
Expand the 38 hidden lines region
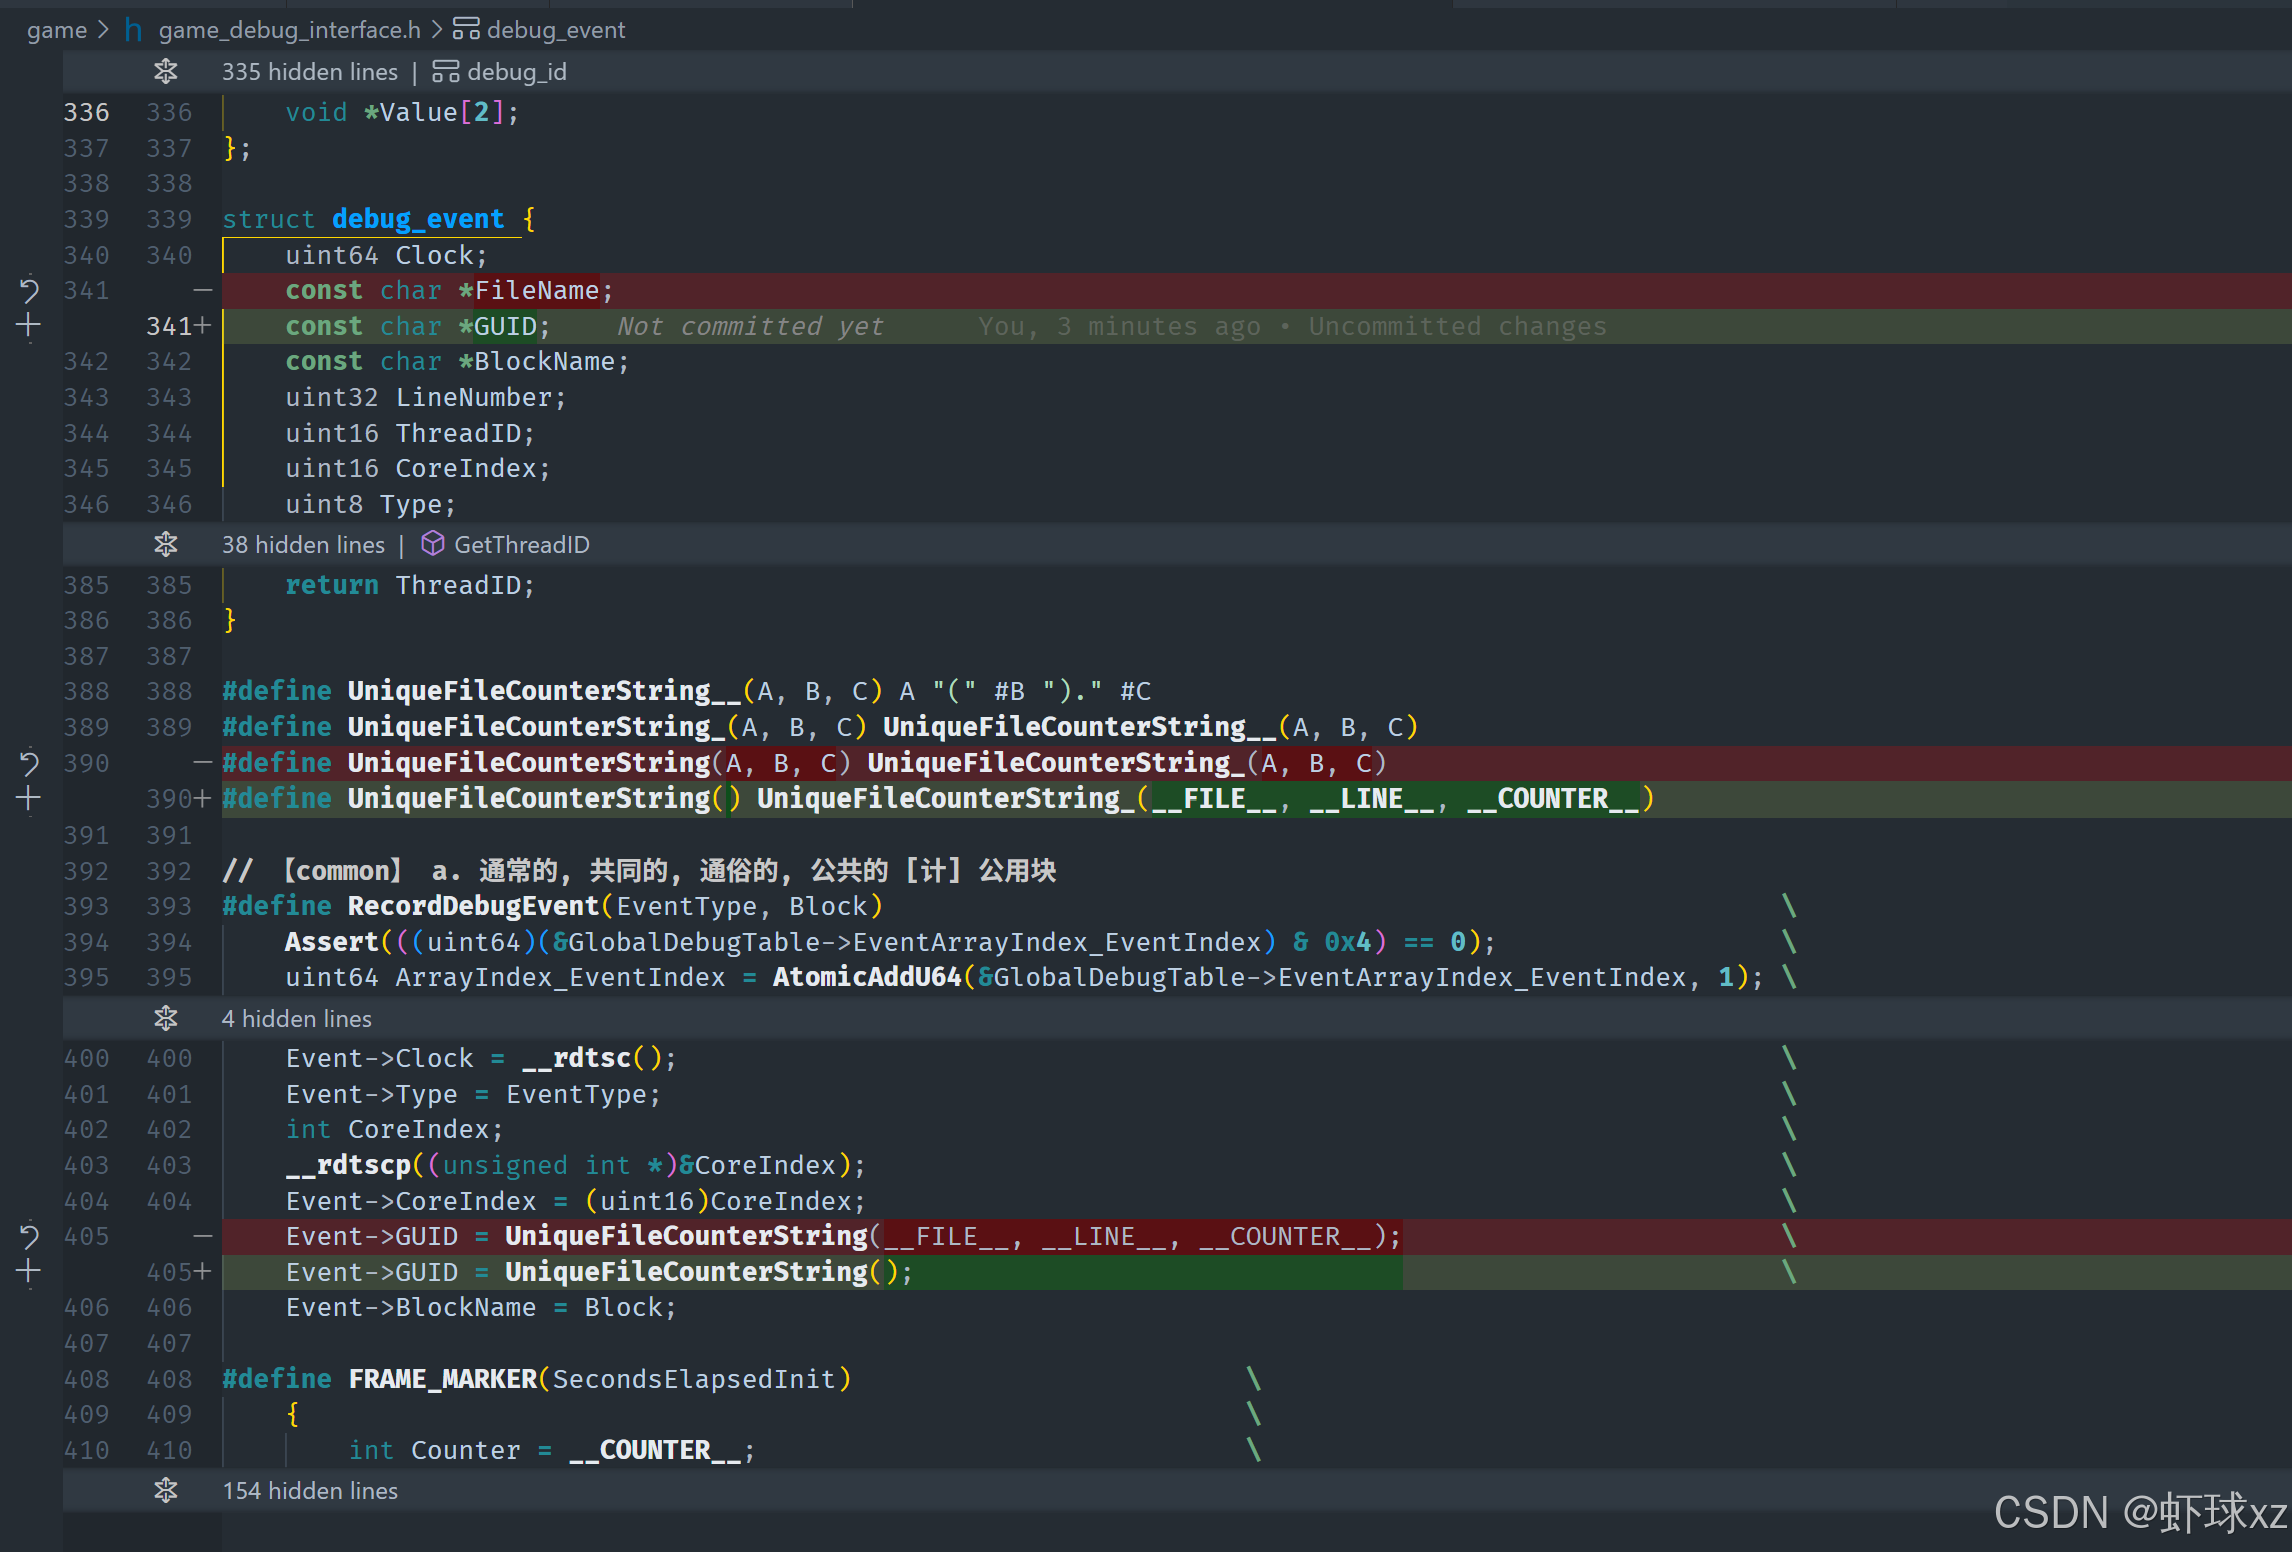pos(166,545)
